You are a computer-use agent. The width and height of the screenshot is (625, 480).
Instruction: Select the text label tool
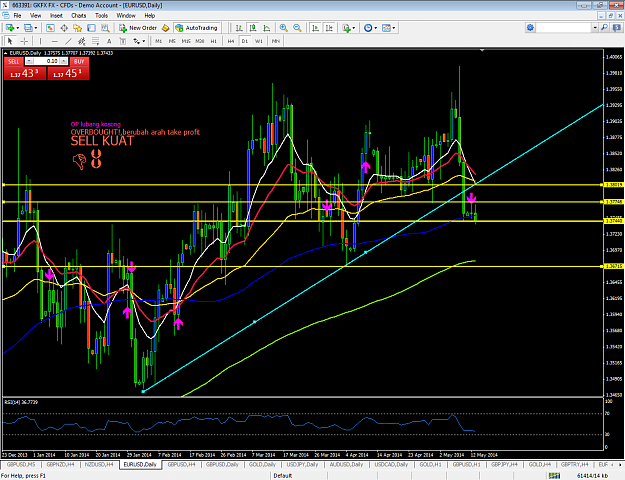point(123,41)
